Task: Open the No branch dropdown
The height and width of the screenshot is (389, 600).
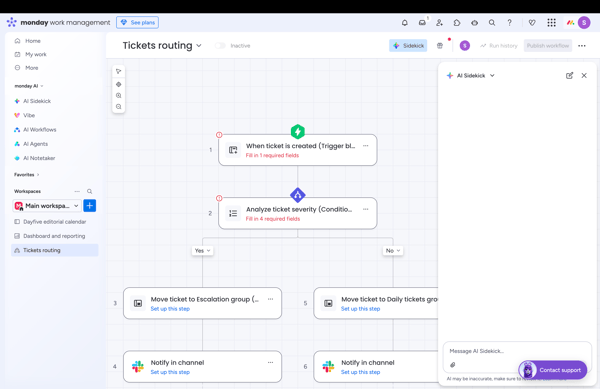Action: point(393,251)
